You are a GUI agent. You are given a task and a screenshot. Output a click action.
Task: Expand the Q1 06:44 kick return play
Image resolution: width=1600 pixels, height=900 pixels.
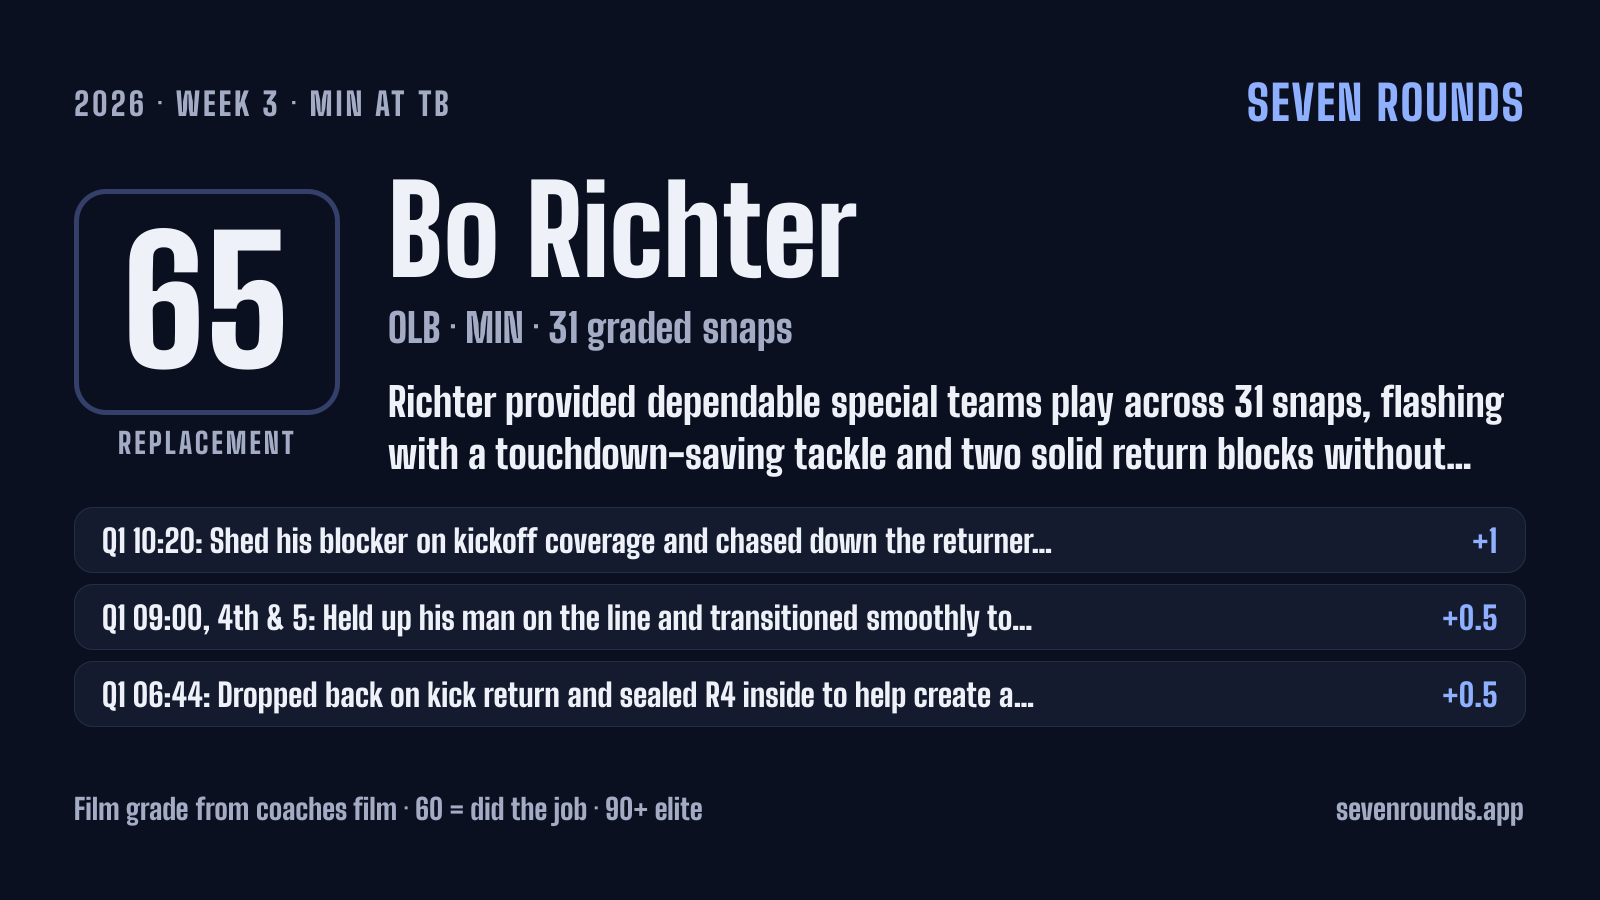pos(800,694)
